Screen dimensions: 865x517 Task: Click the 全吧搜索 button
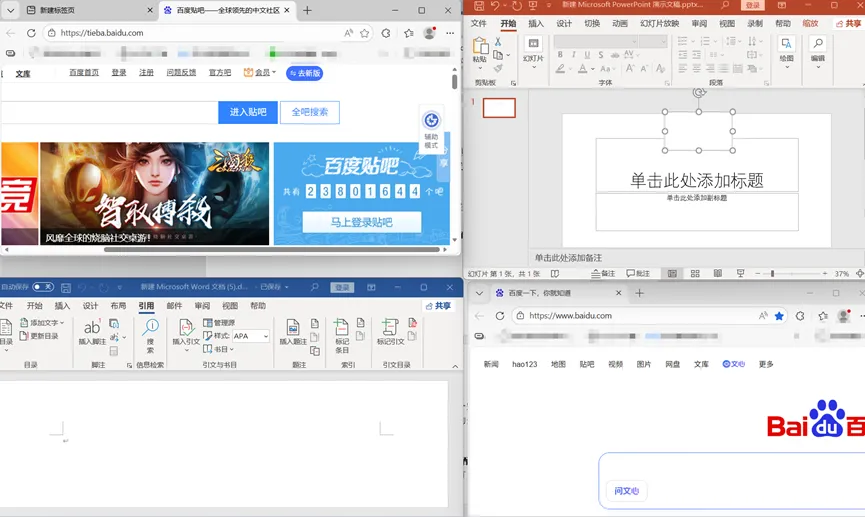309,112
